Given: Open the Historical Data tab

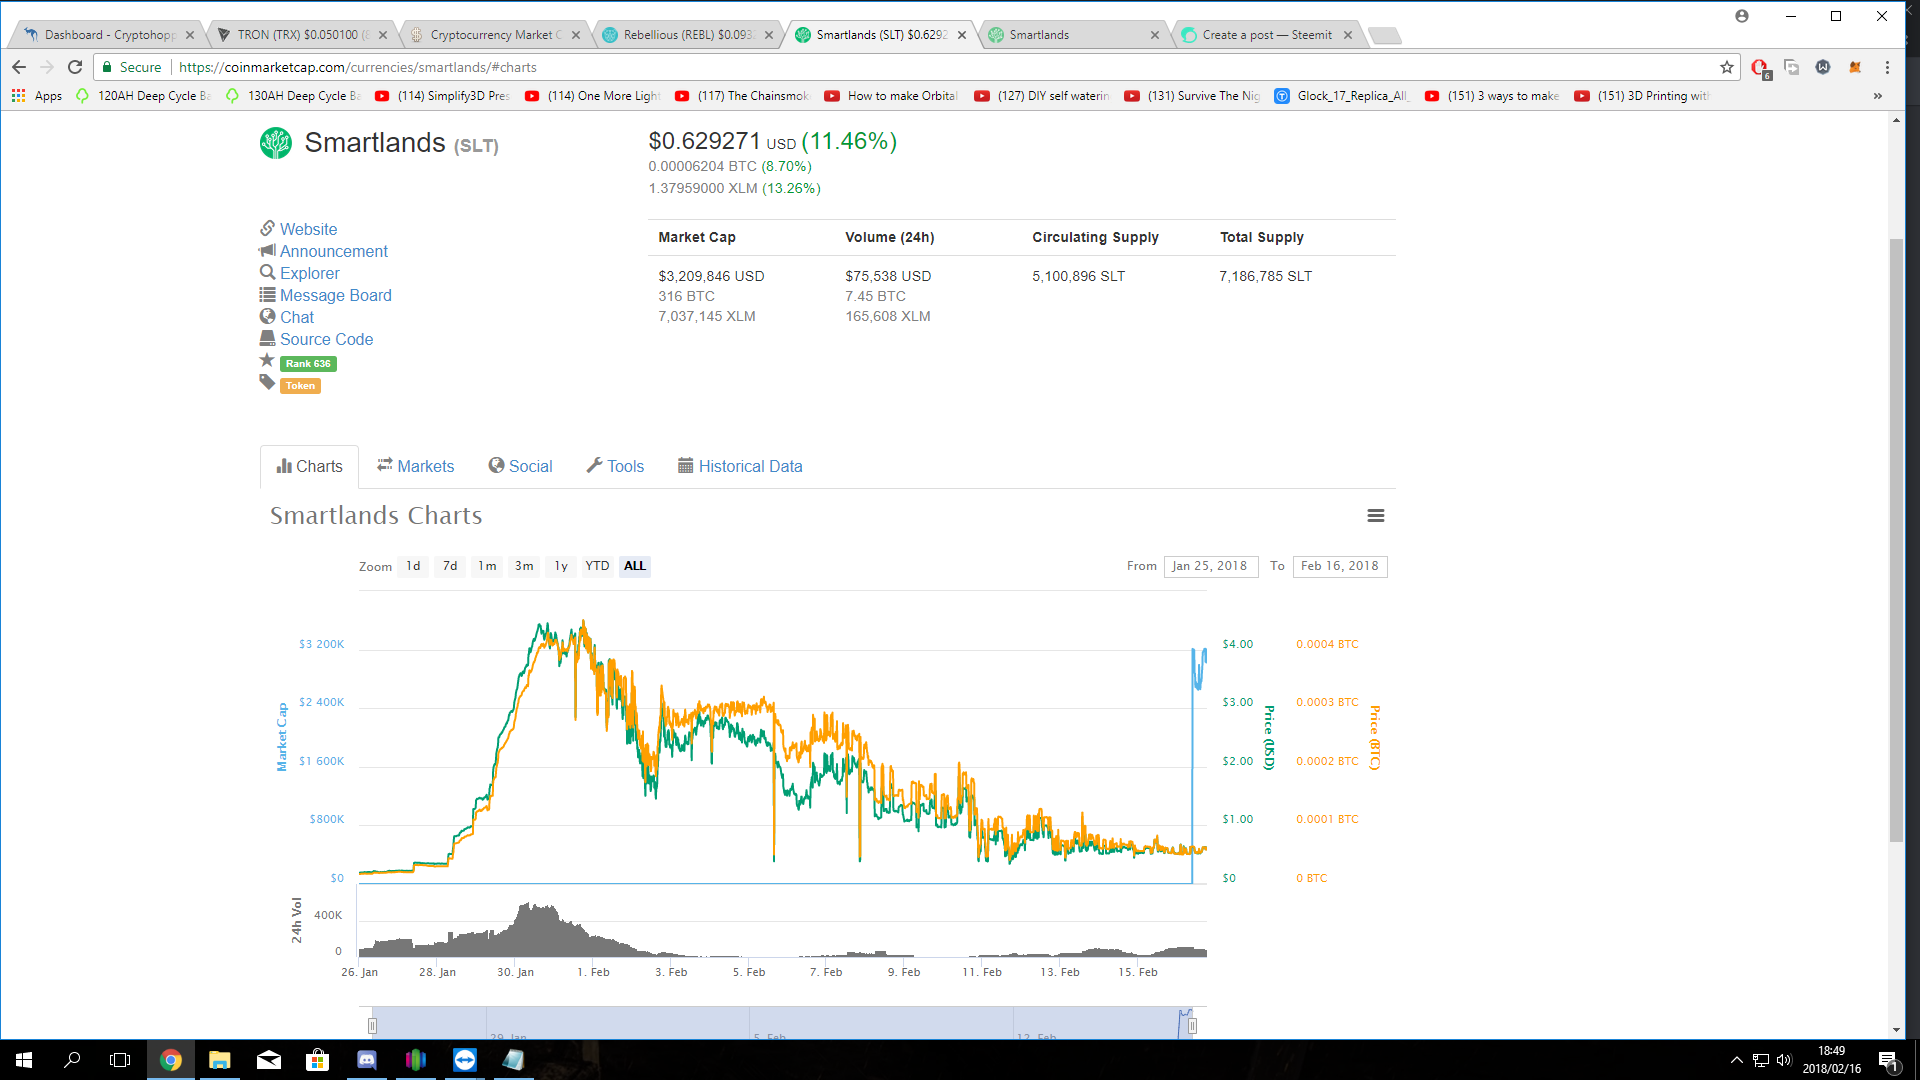Looking at the screenshot, I should tap(740, 466).
